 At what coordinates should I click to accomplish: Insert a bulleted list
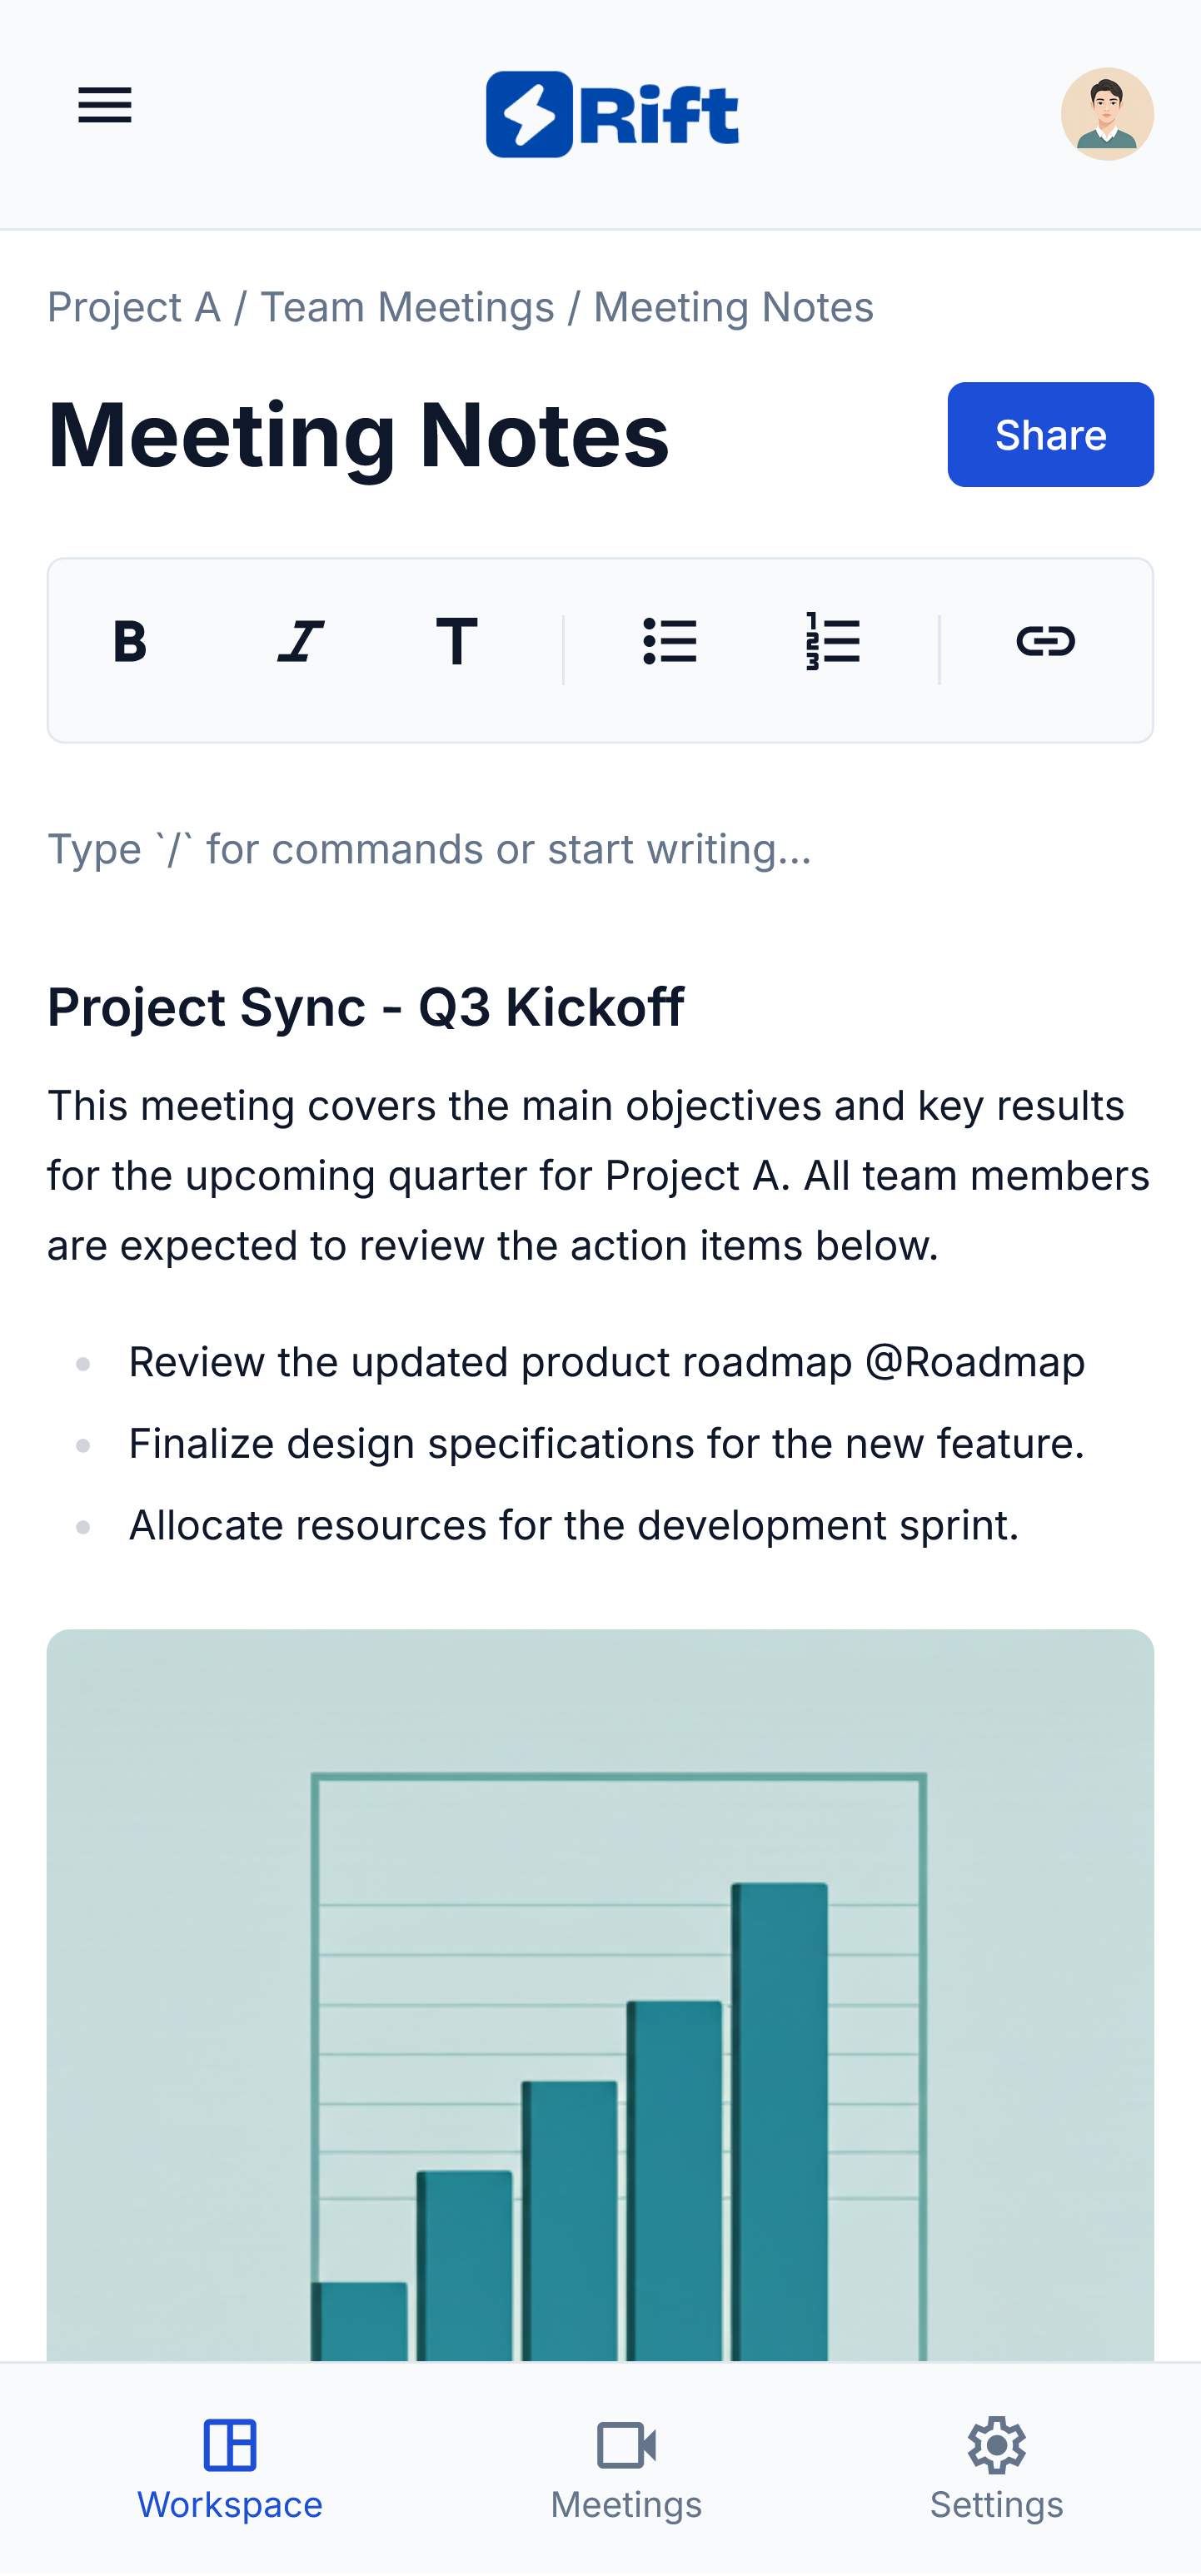pos(670,641)
